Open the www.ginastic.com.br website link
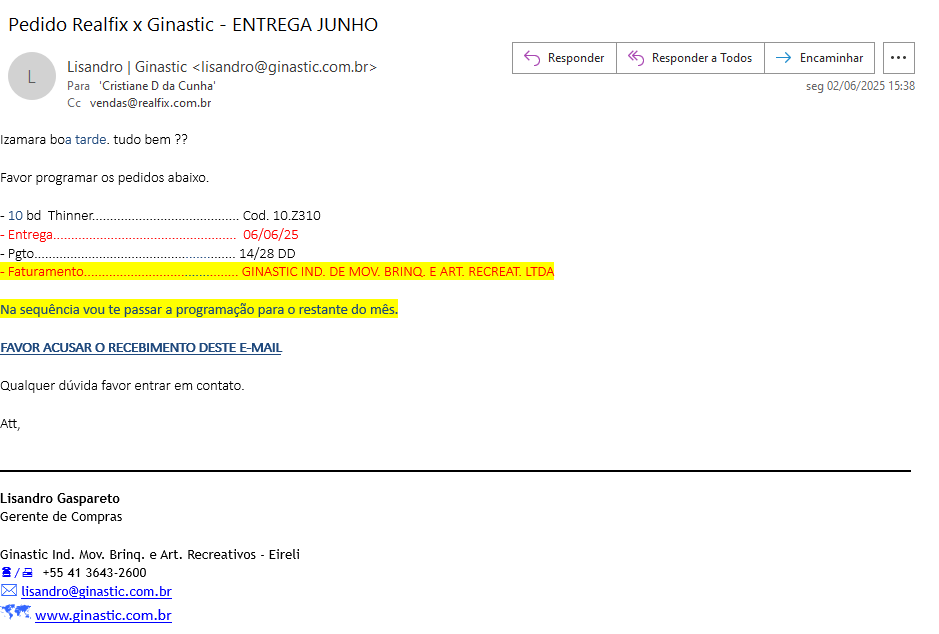The width and height of the screenshot is (939, 634). [x=103, y=615]
